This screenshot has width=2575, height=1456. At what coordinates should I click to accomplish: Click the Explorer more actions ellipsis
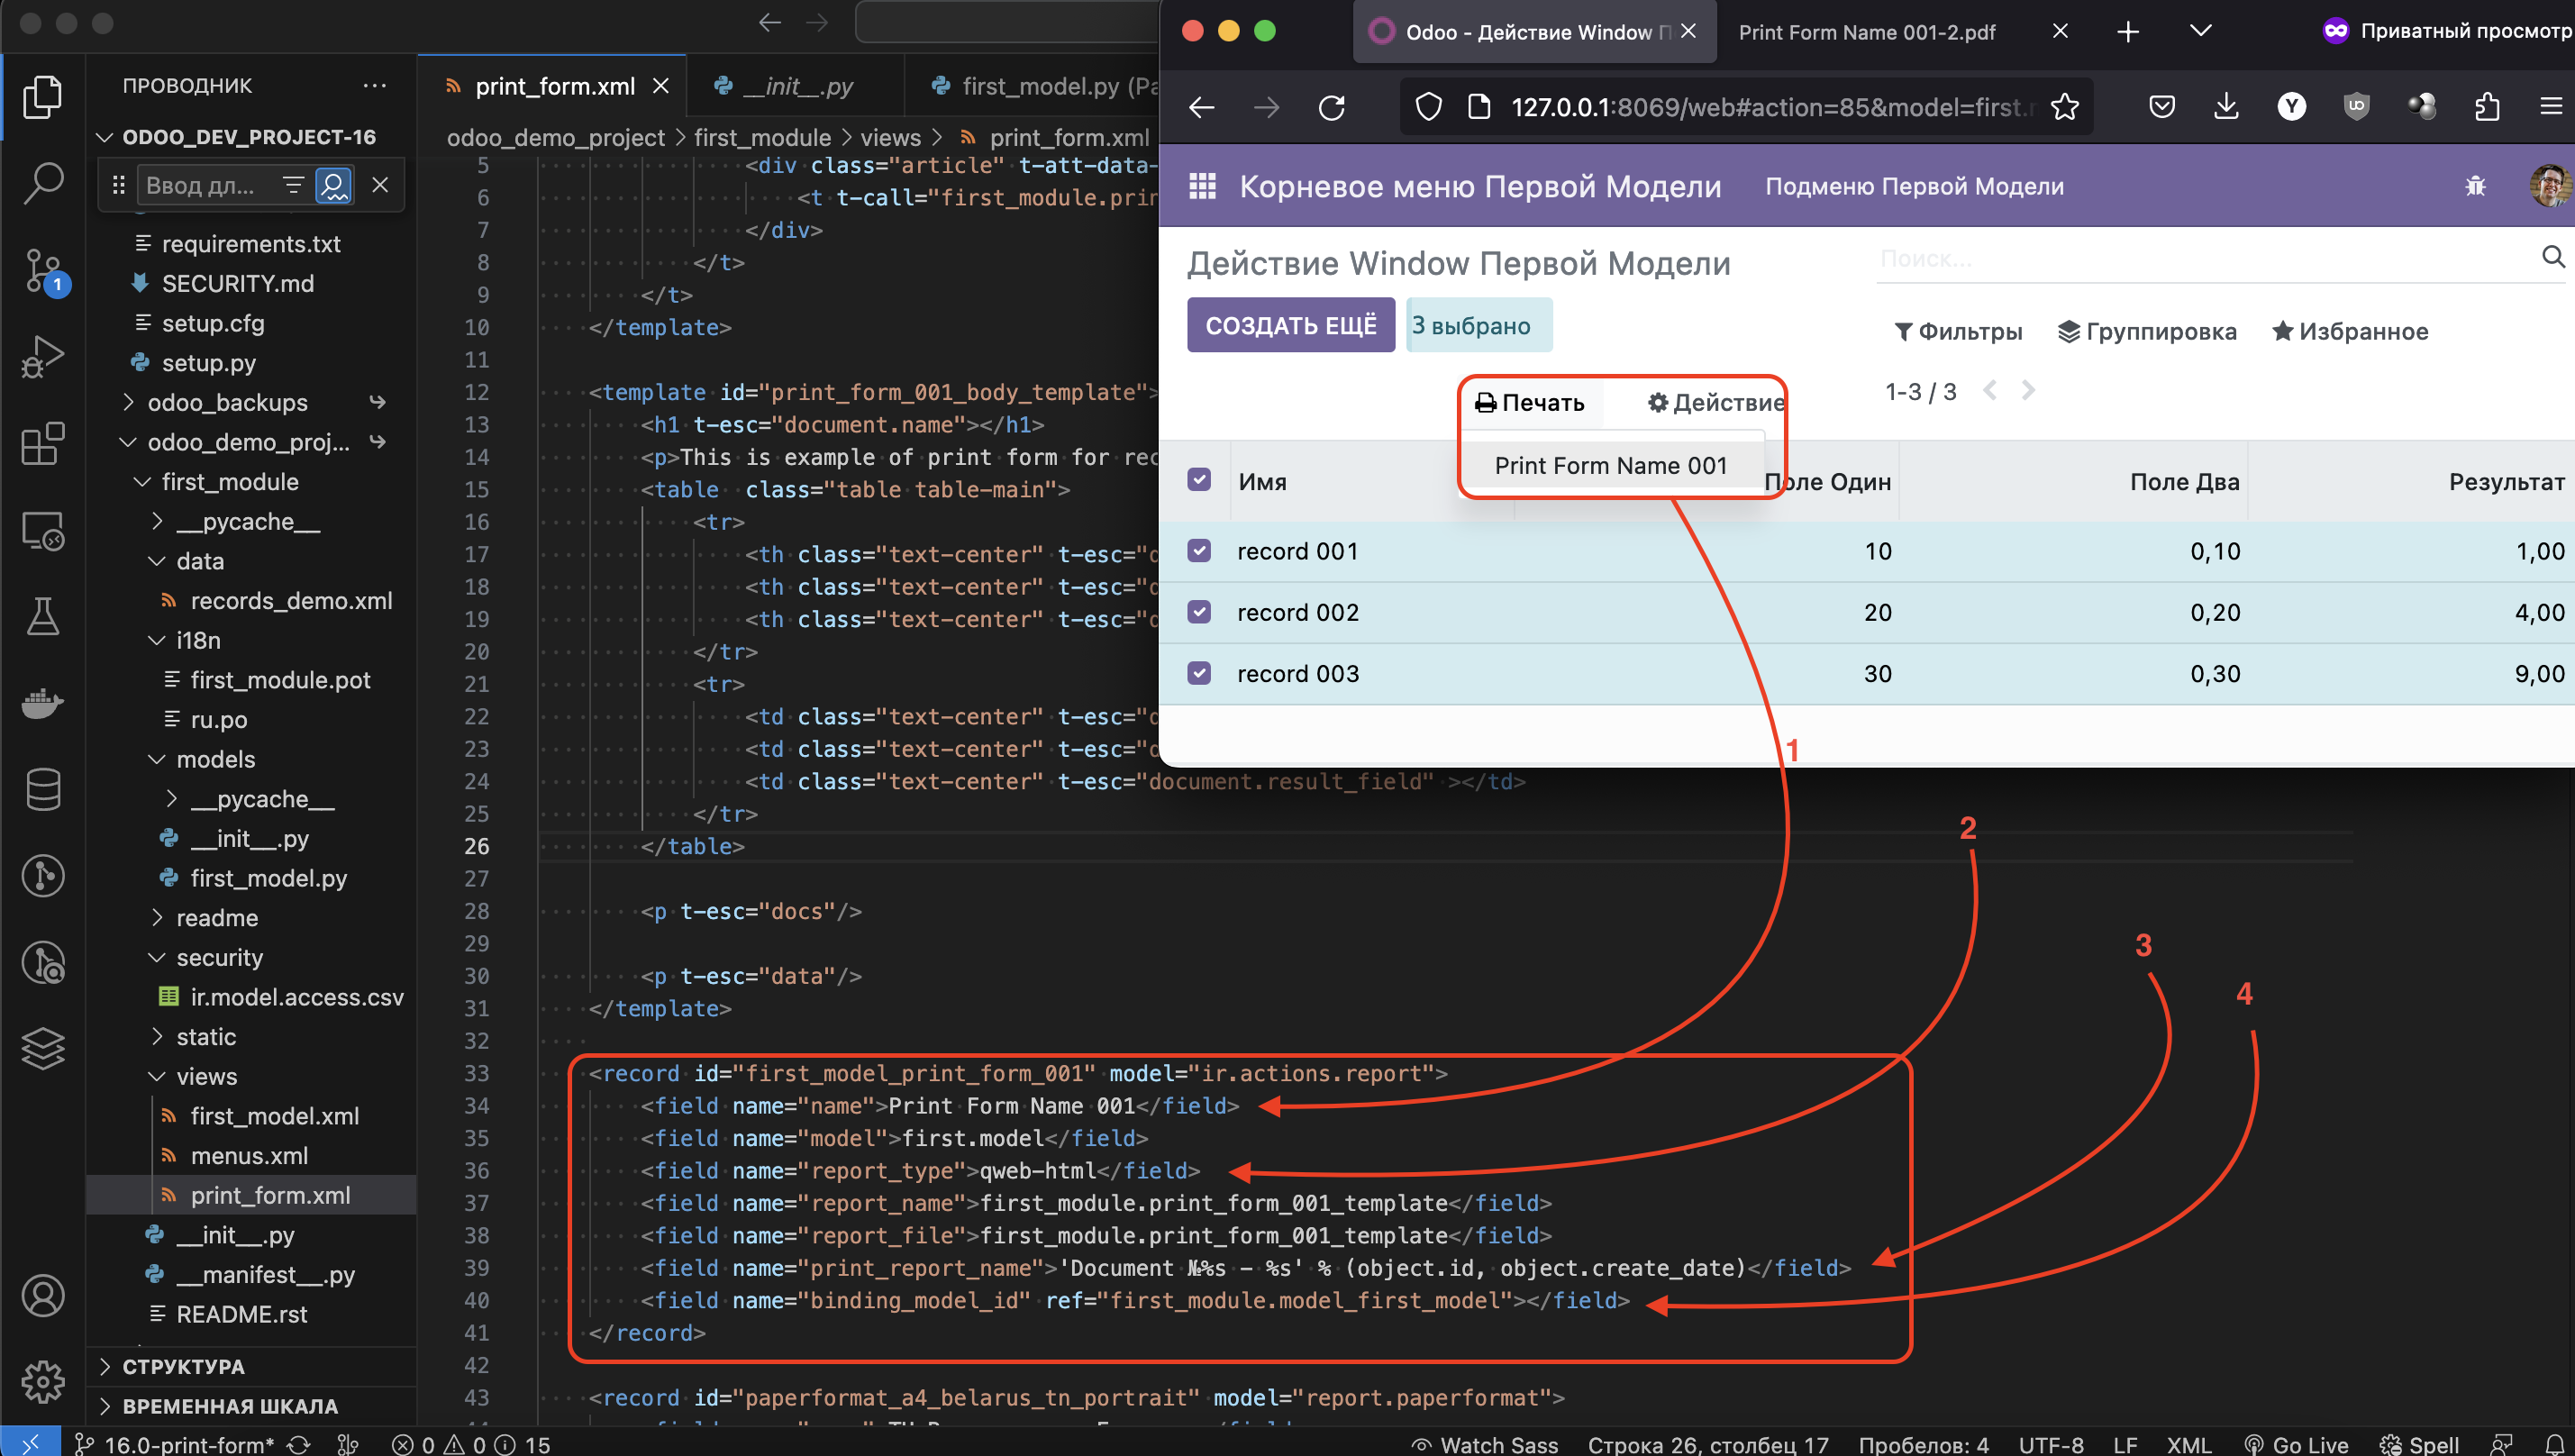374,86
